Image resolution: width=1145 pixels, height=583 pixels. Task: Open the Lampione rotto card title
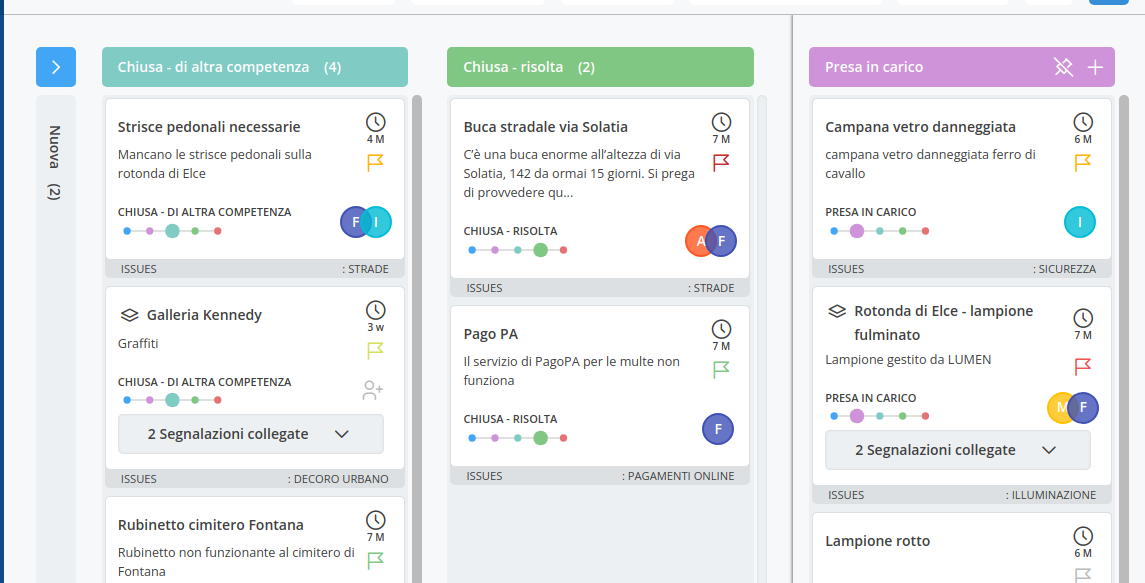point(877,541)
